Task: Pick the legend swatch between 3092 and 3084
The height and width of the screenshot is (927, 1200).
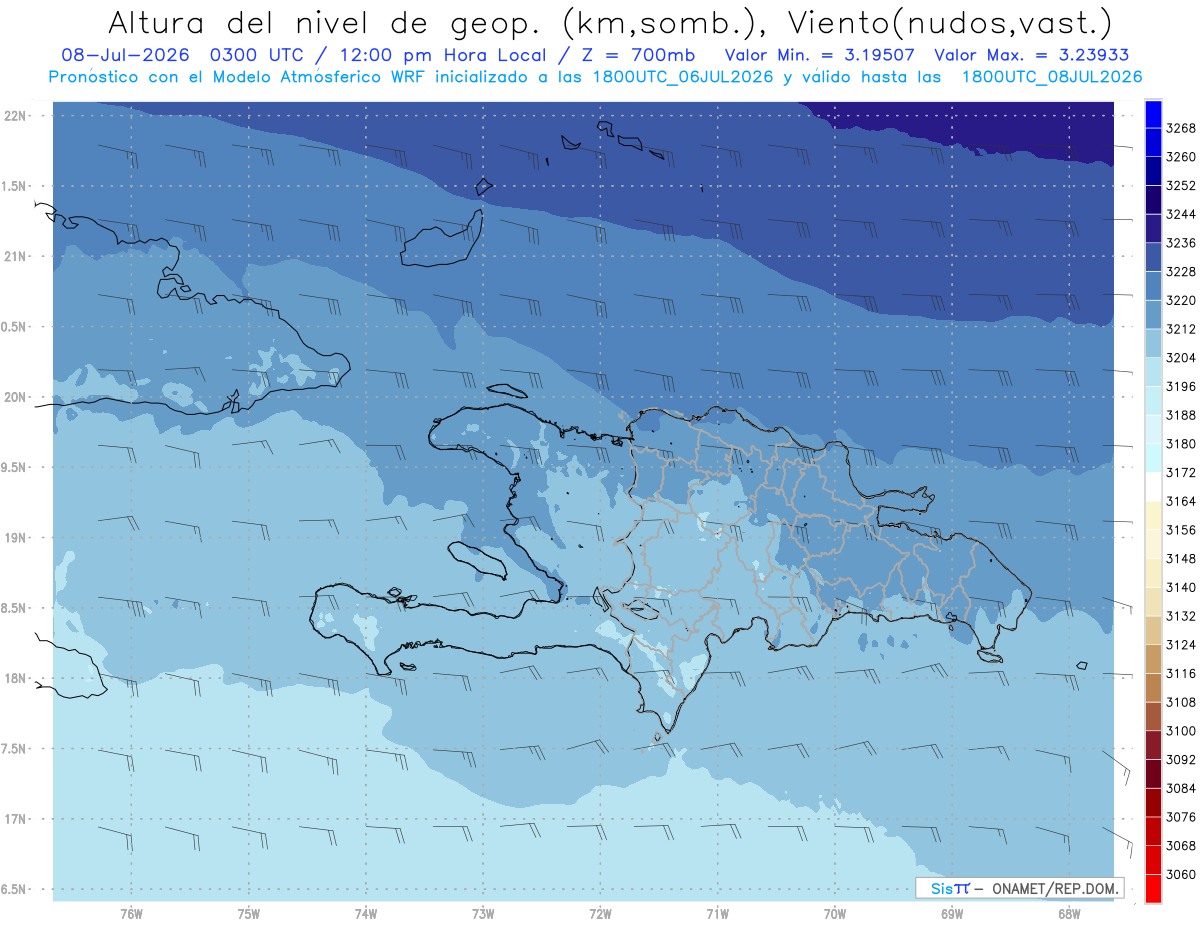Action: coord(1153,774)
